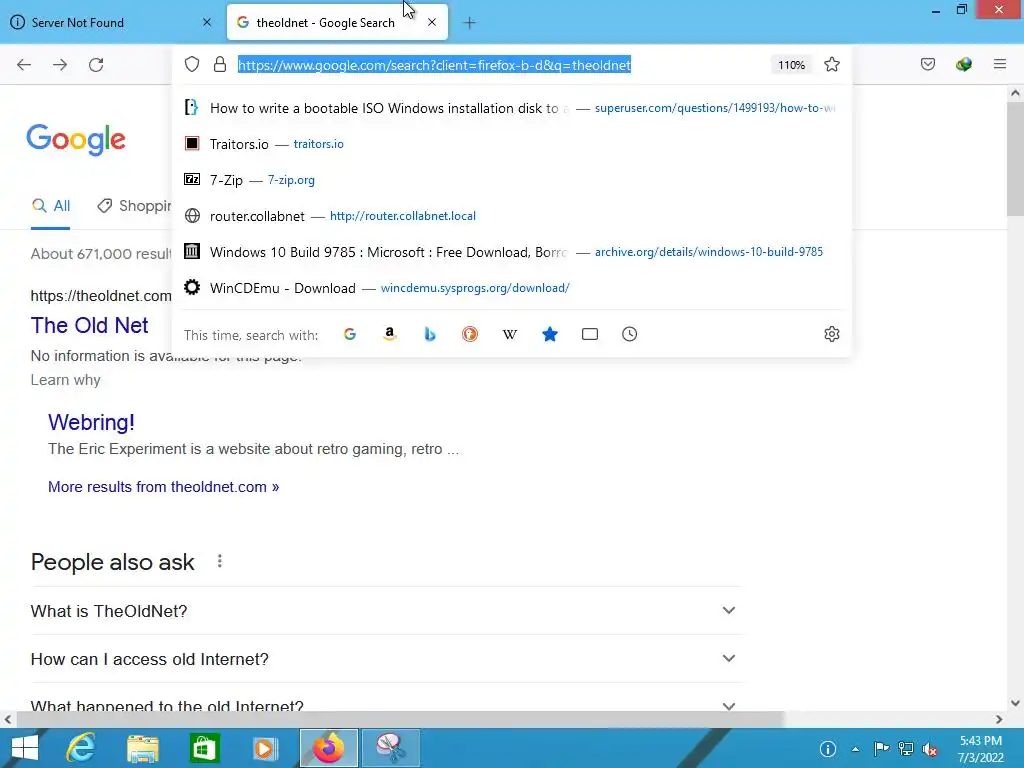1024x768 pixels.
Task: Click the horizontal scrollbar thumb
Action: 400,720
